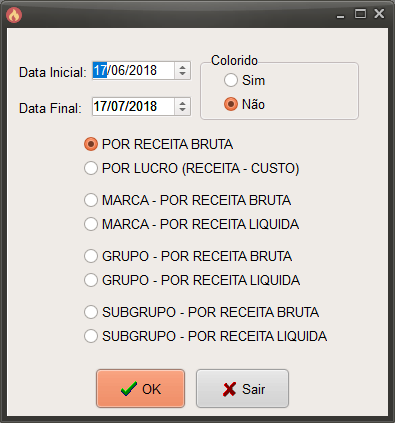Close the window with the title bar X
Image resolution: width=395 pixels, height=423 pixels.
click(x=379, y=14)
